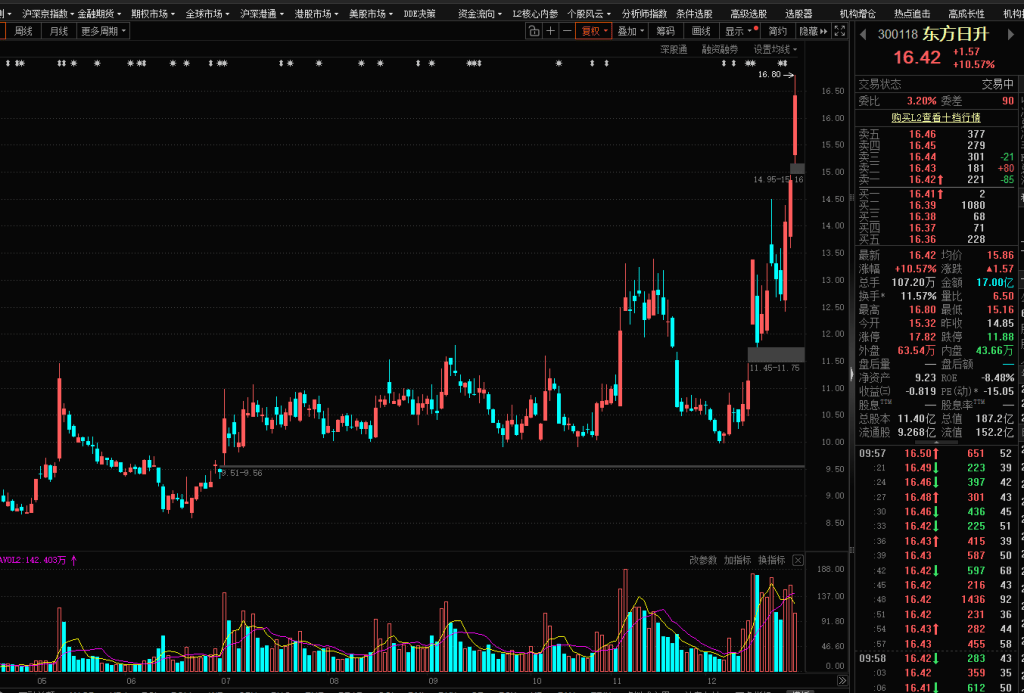Toggle 深股通 indicator on chart
This screenshot has width=1024, height=693.
673,49
